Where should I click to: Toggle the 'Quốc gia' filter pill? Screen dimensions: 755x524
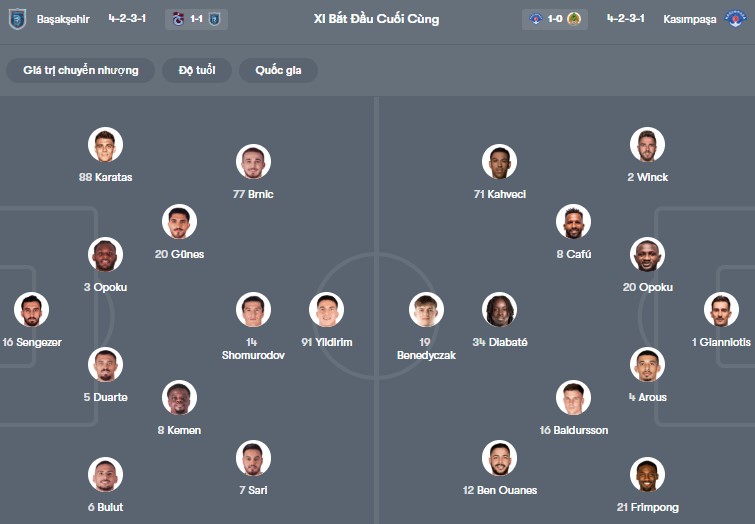point(278,70)
